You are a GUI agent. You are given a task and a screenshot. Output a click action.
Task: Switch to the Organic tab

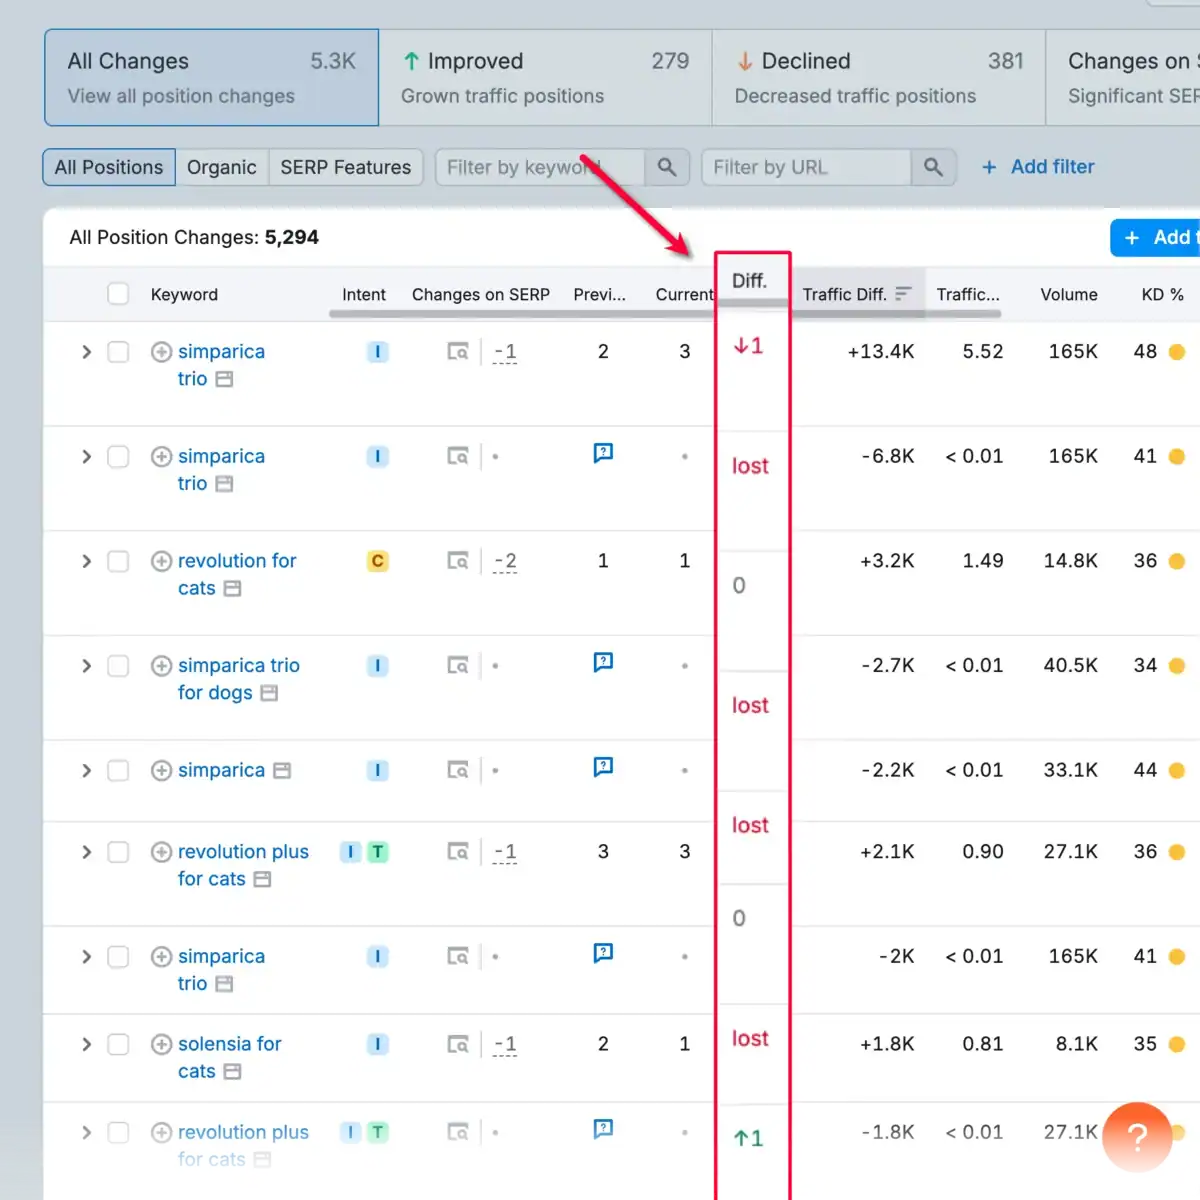tap(222, 167)
